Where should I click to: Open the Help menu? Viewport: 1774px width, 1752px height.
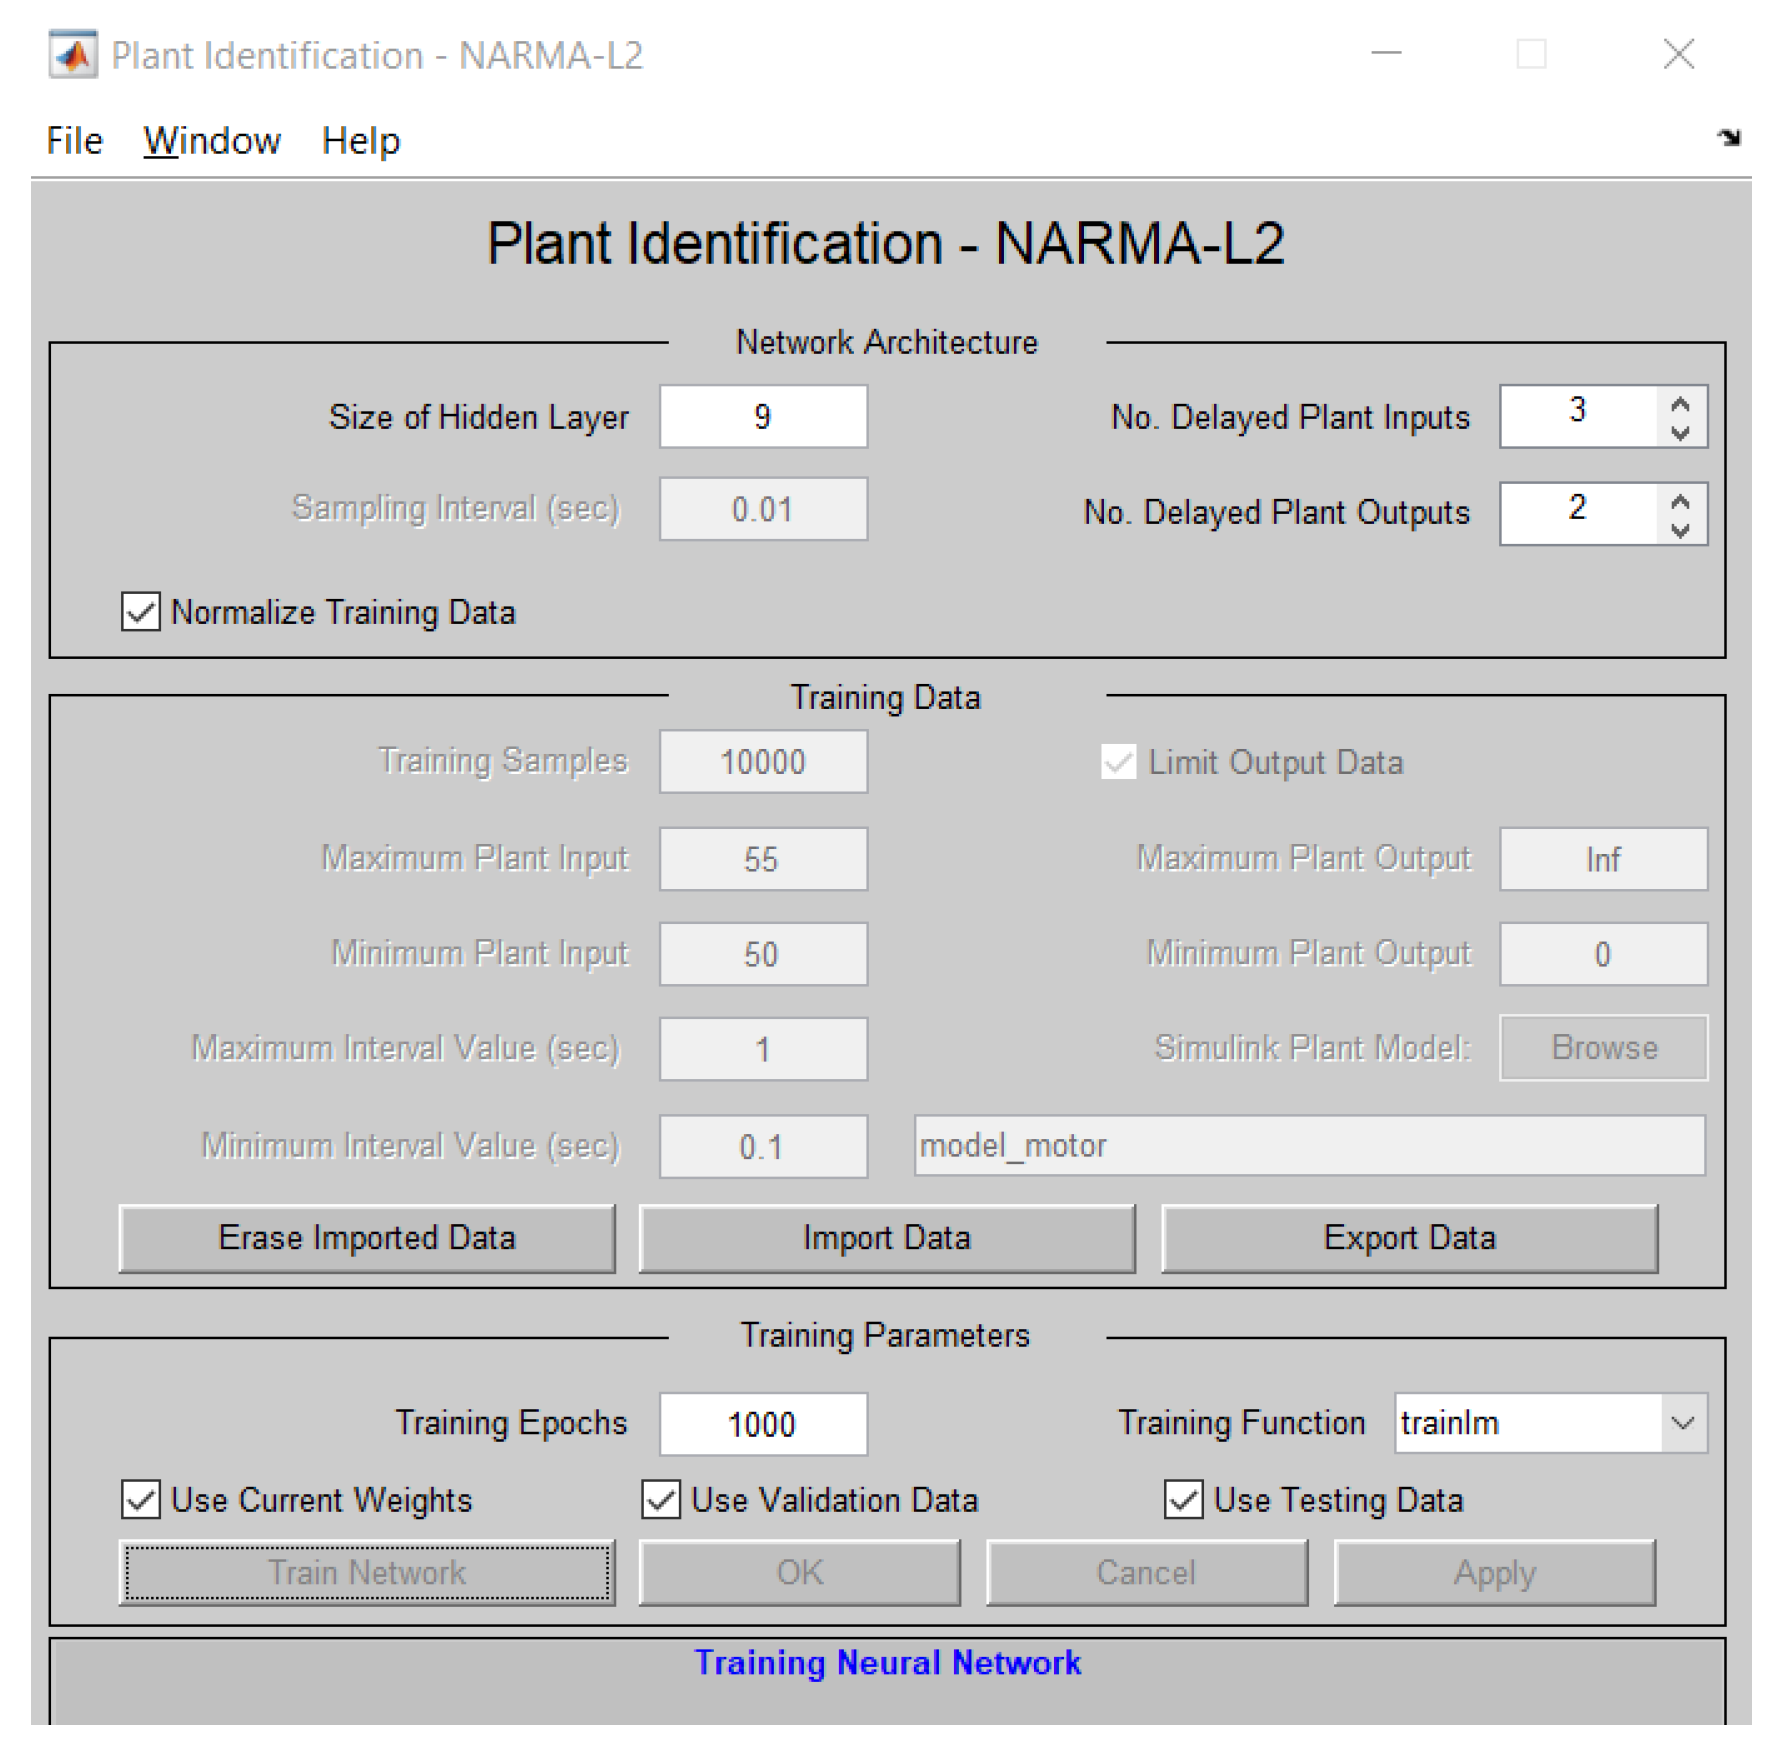pyautogui.click(x=361, y=141)
